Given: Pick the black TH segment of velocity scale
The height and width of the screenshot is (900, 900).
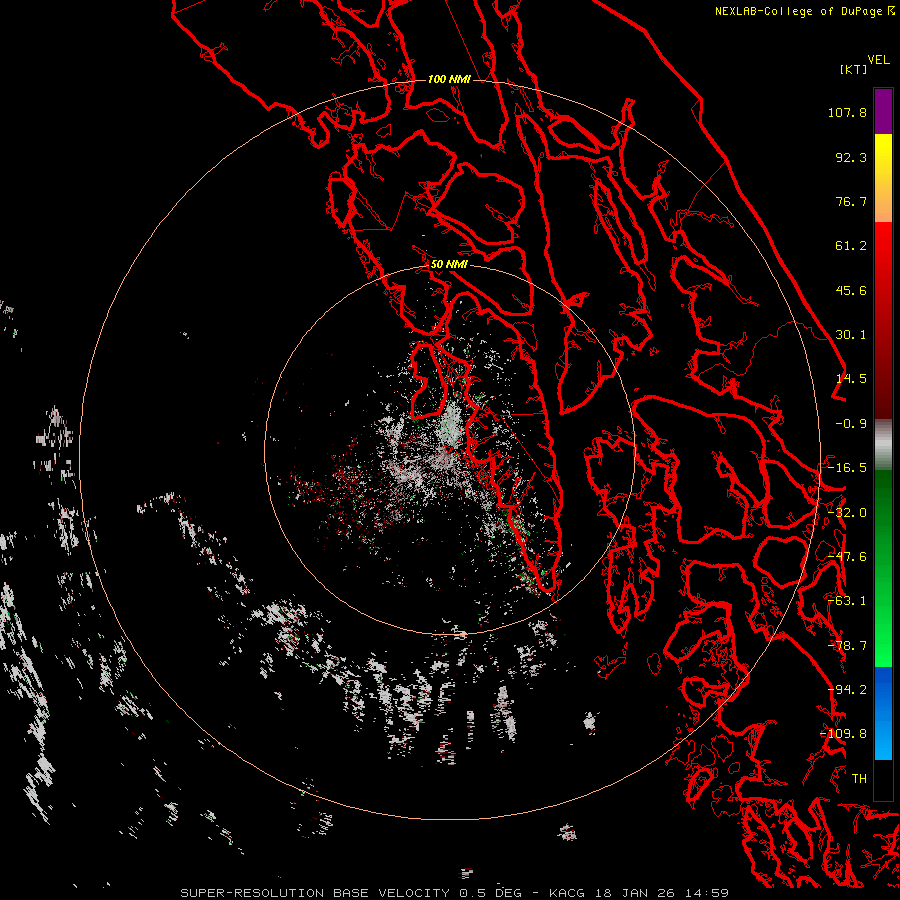Looking at the screenshot, I should click(x=883, y=779).
